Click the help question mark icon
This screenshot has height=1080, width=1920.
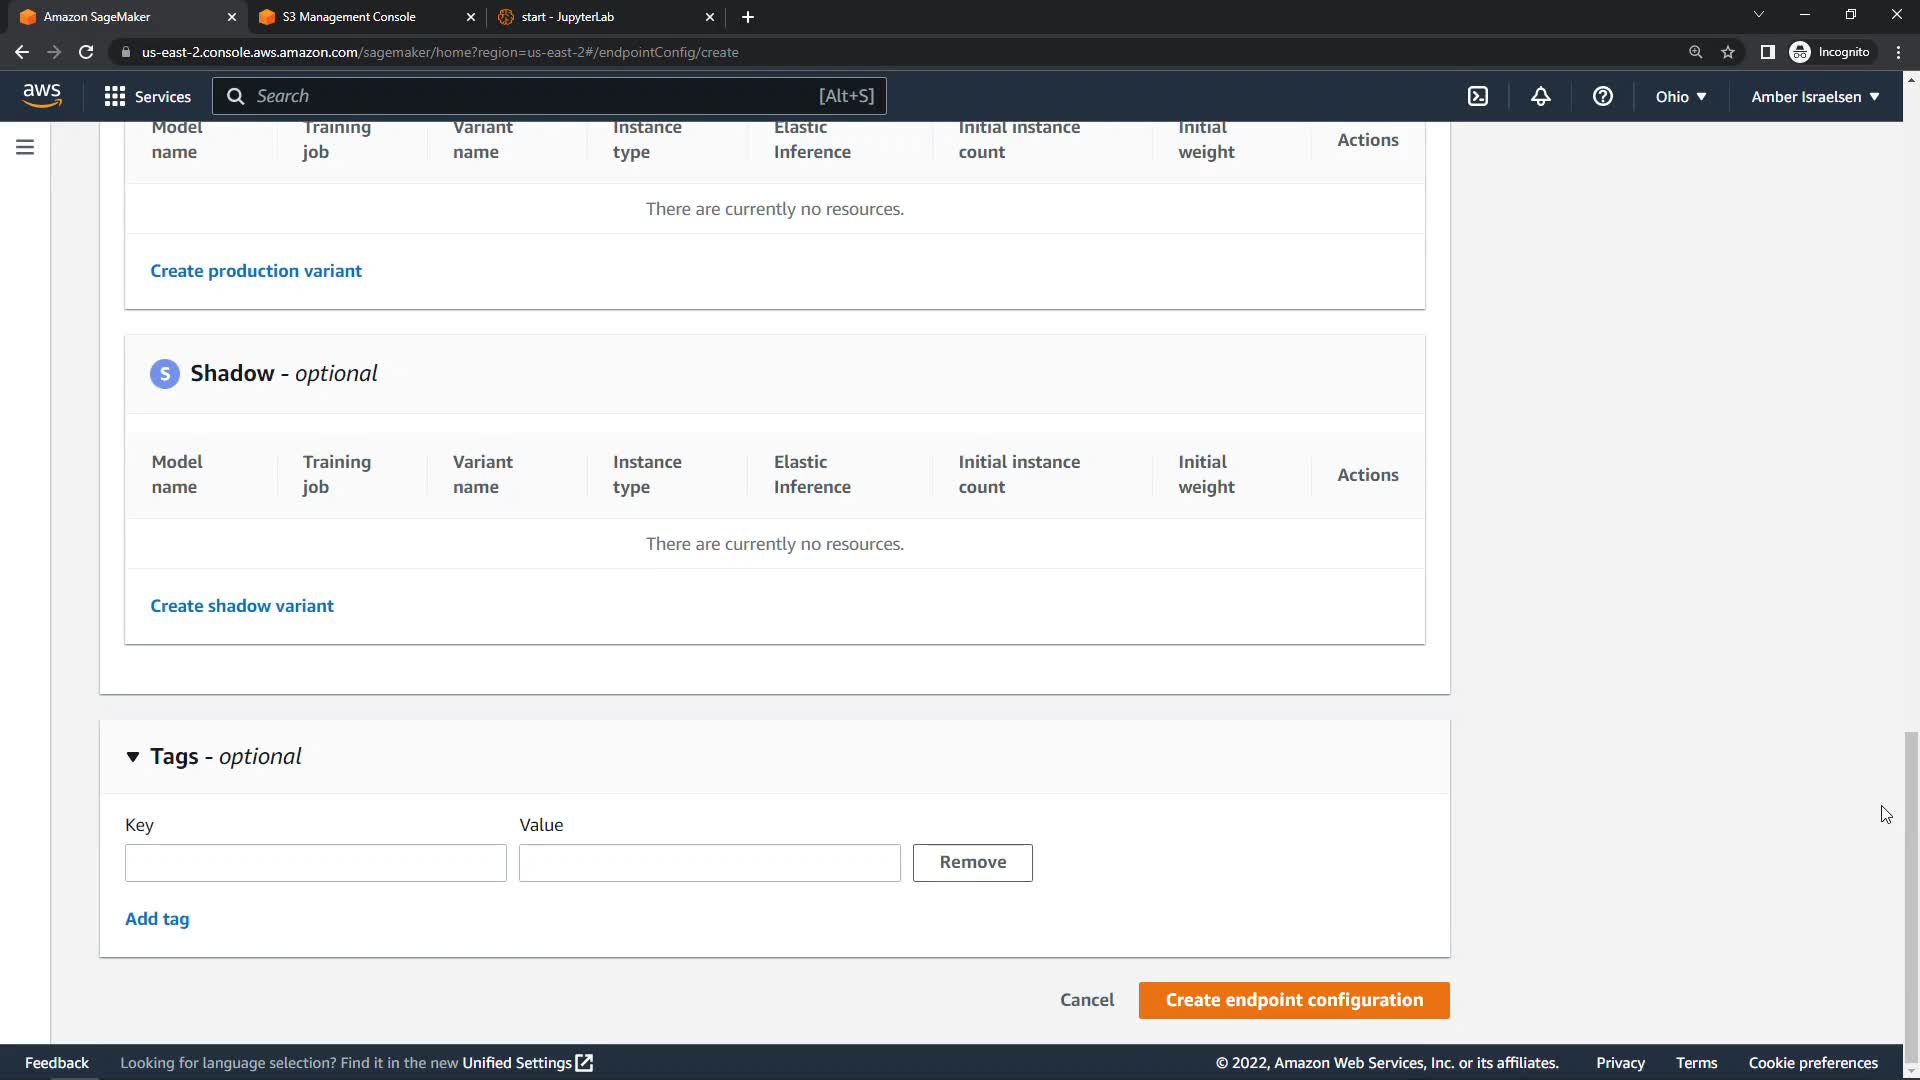pos(1603,96)
